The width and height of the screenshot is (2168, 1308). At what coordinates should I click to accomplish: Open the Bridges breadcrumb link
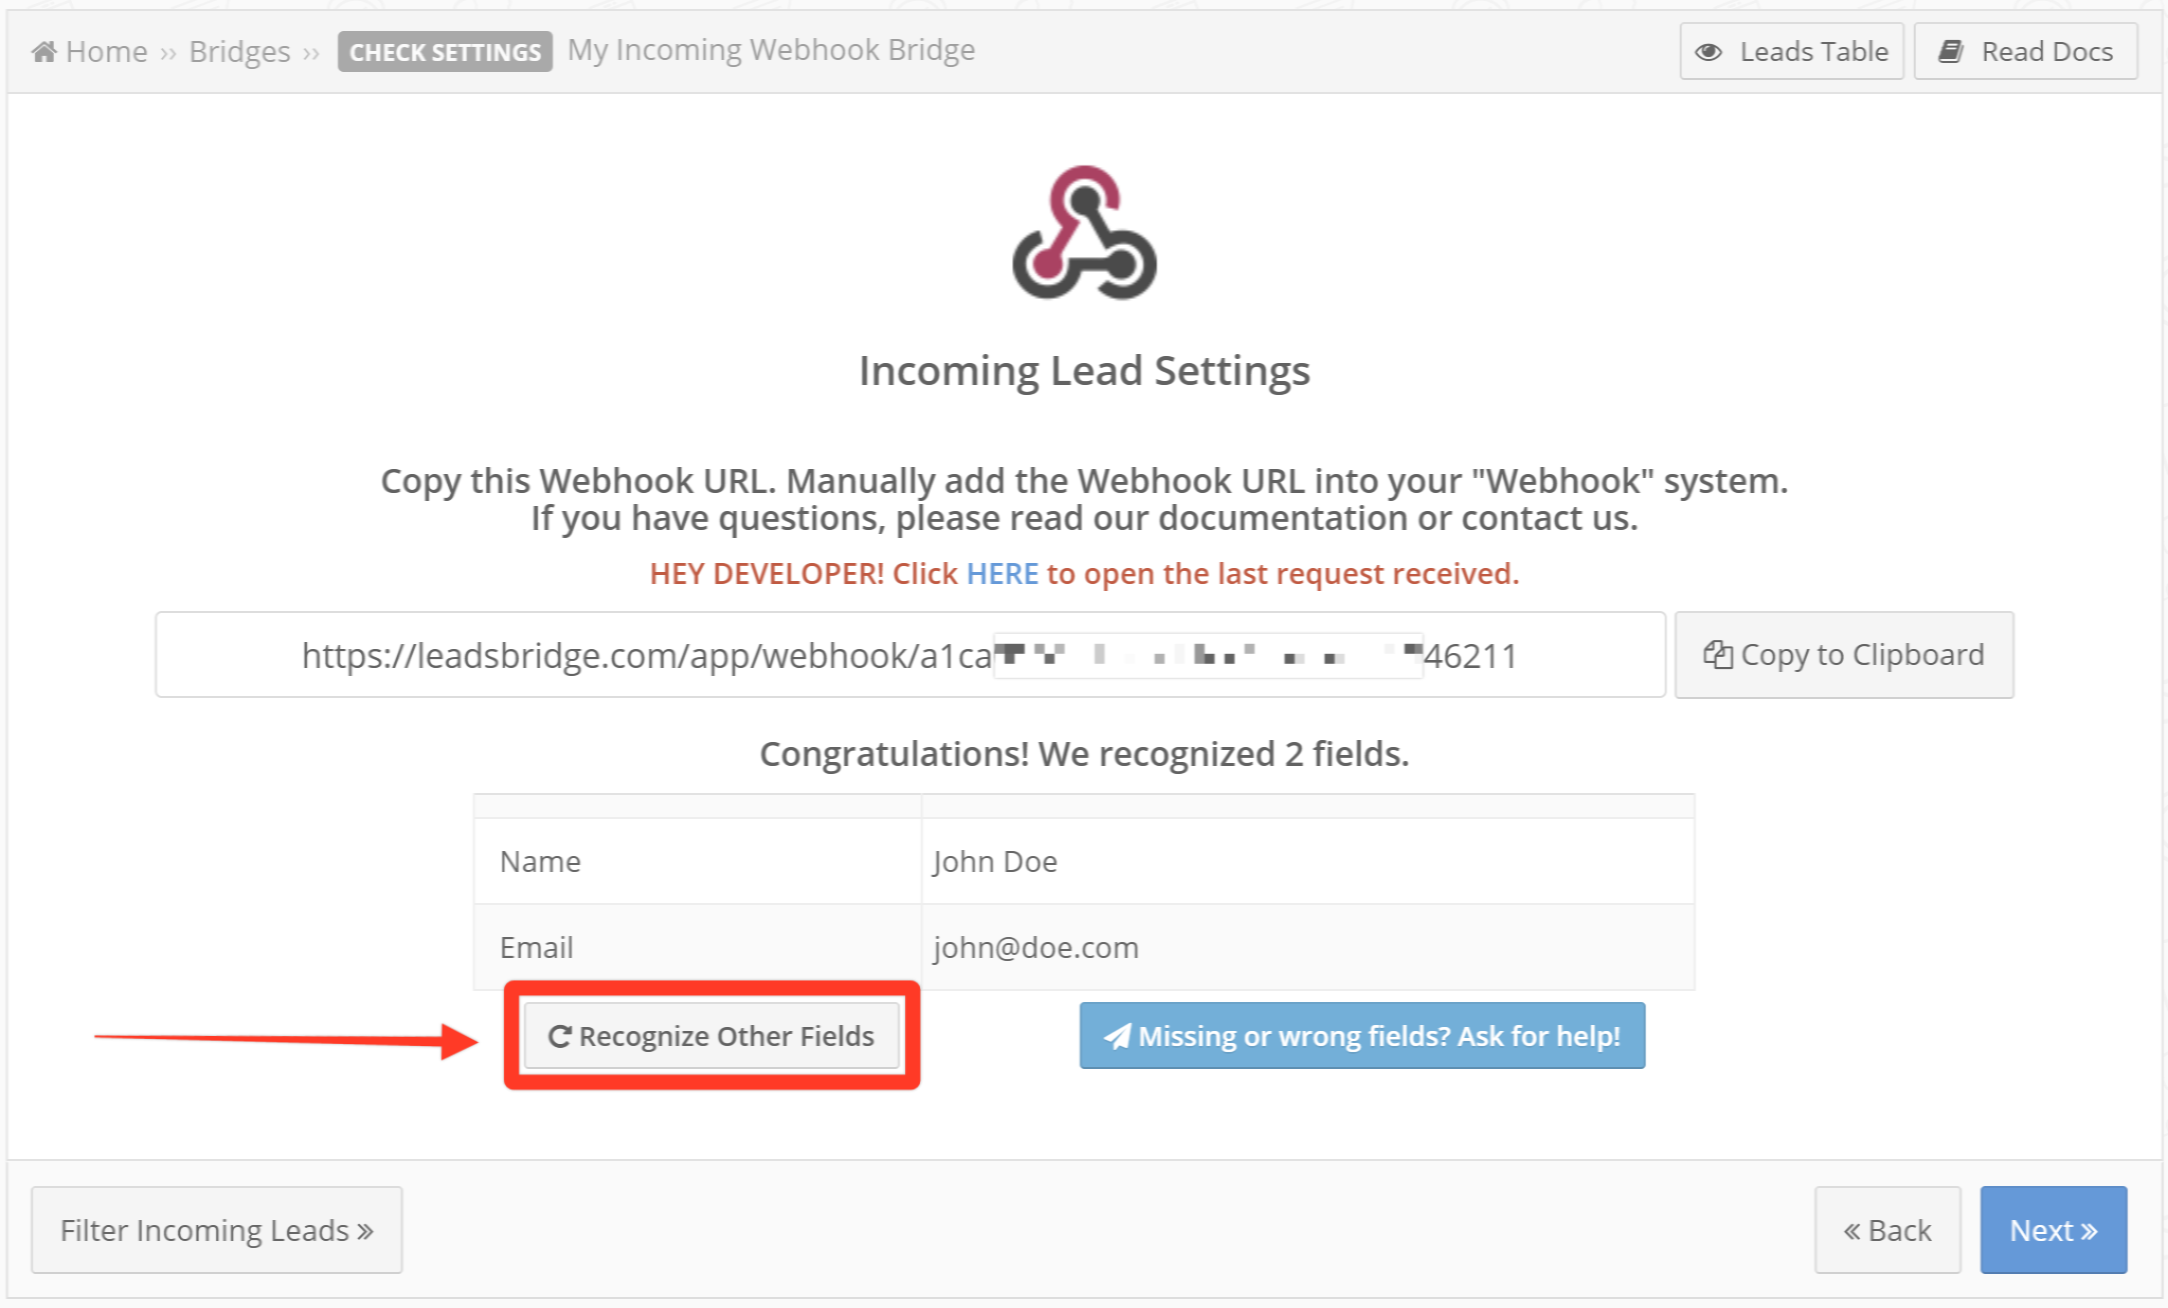pyautogui.click(x=240, y=51)
